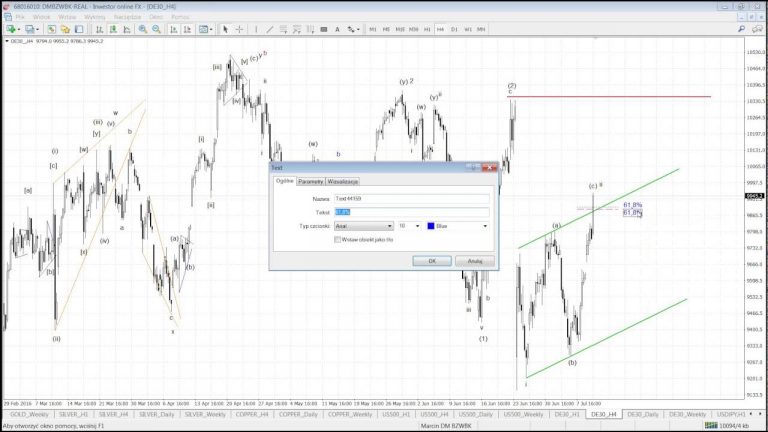This screenshot has width=768, height=432.
Task: Select the Ogólne tab
Action: (285, 181)
